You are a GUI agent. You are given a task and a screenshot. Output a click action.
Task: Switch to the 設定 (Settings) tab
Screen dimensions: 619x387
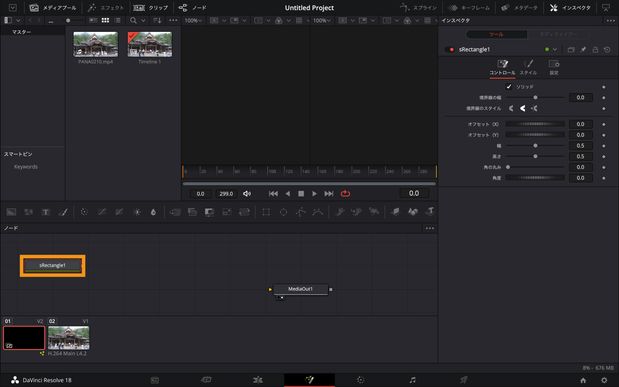tap(554, 67)
